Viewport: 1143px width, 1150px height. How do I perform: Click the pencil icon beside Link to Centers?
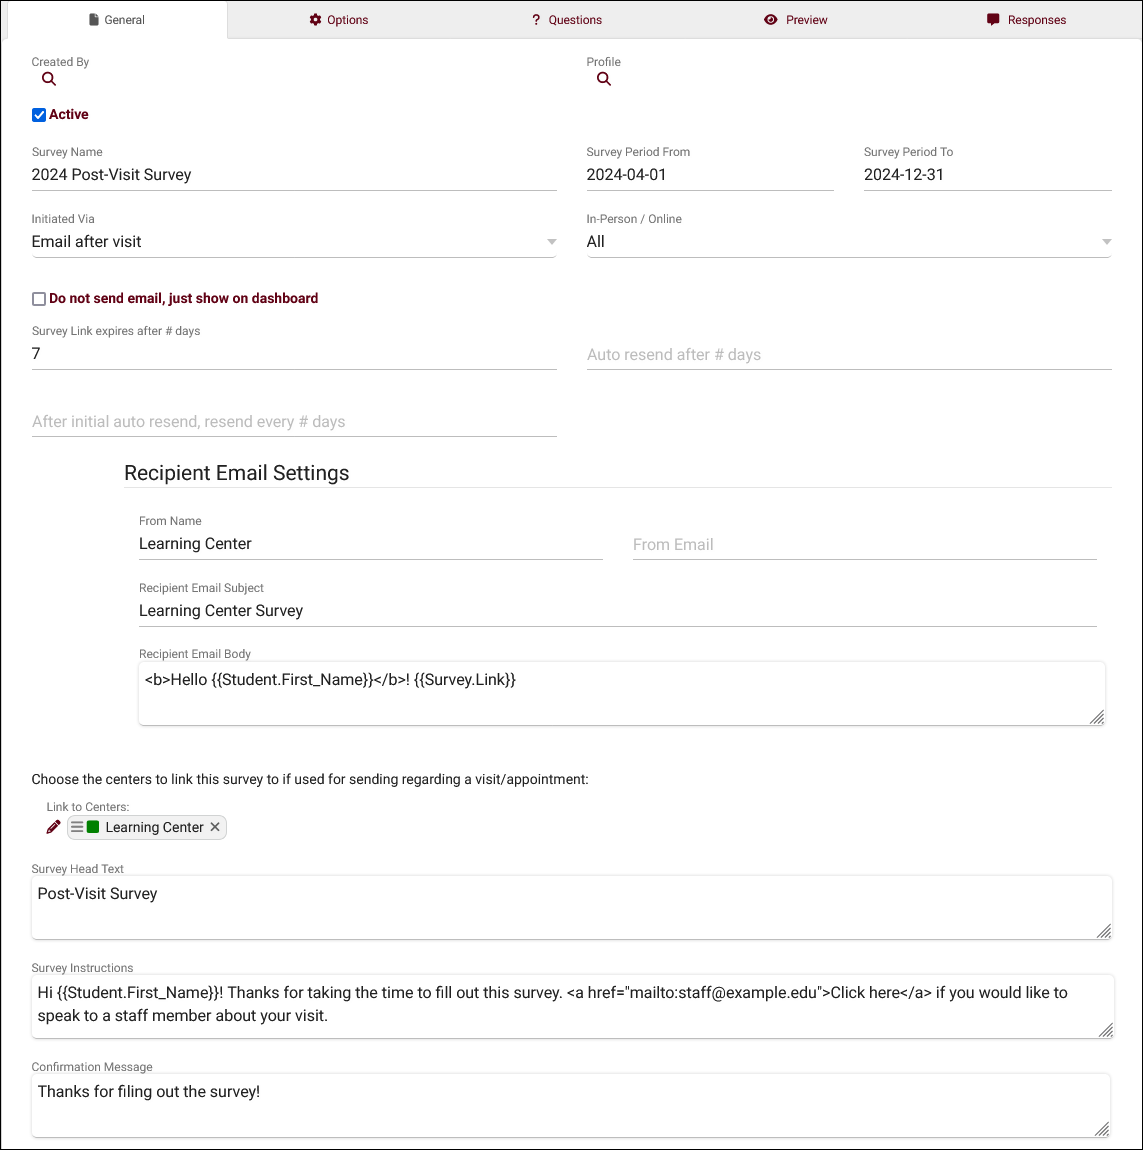[x=54, y=827]
